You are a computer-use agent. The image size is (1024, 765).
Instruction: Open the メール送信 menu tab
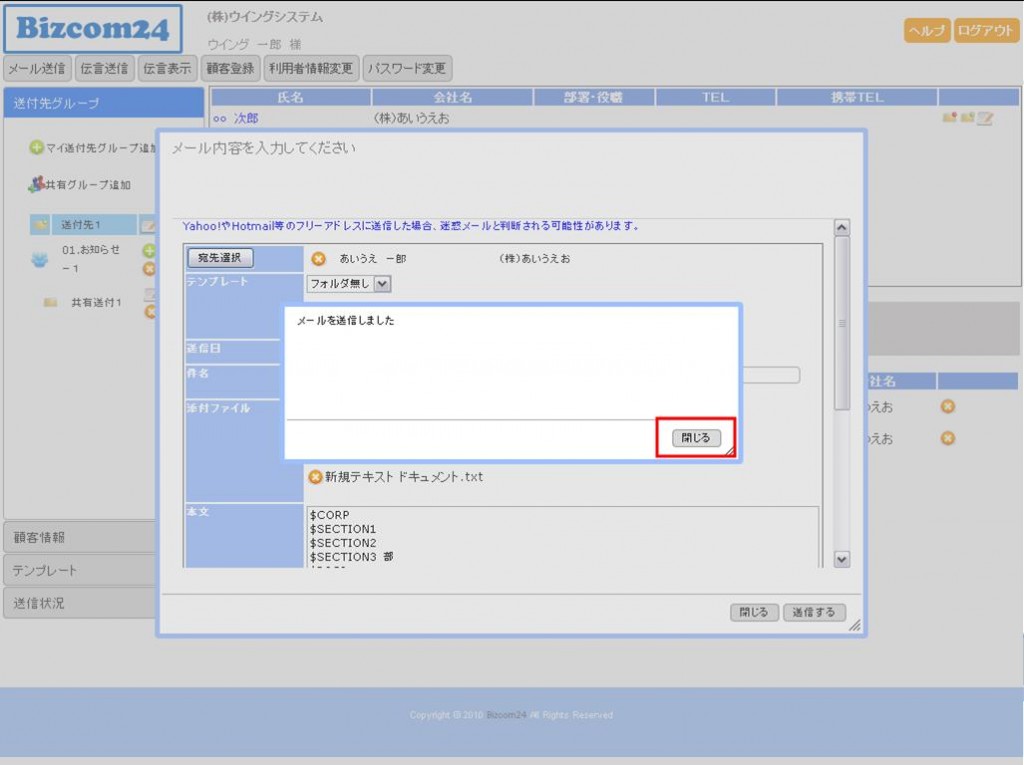coord(38,69)
